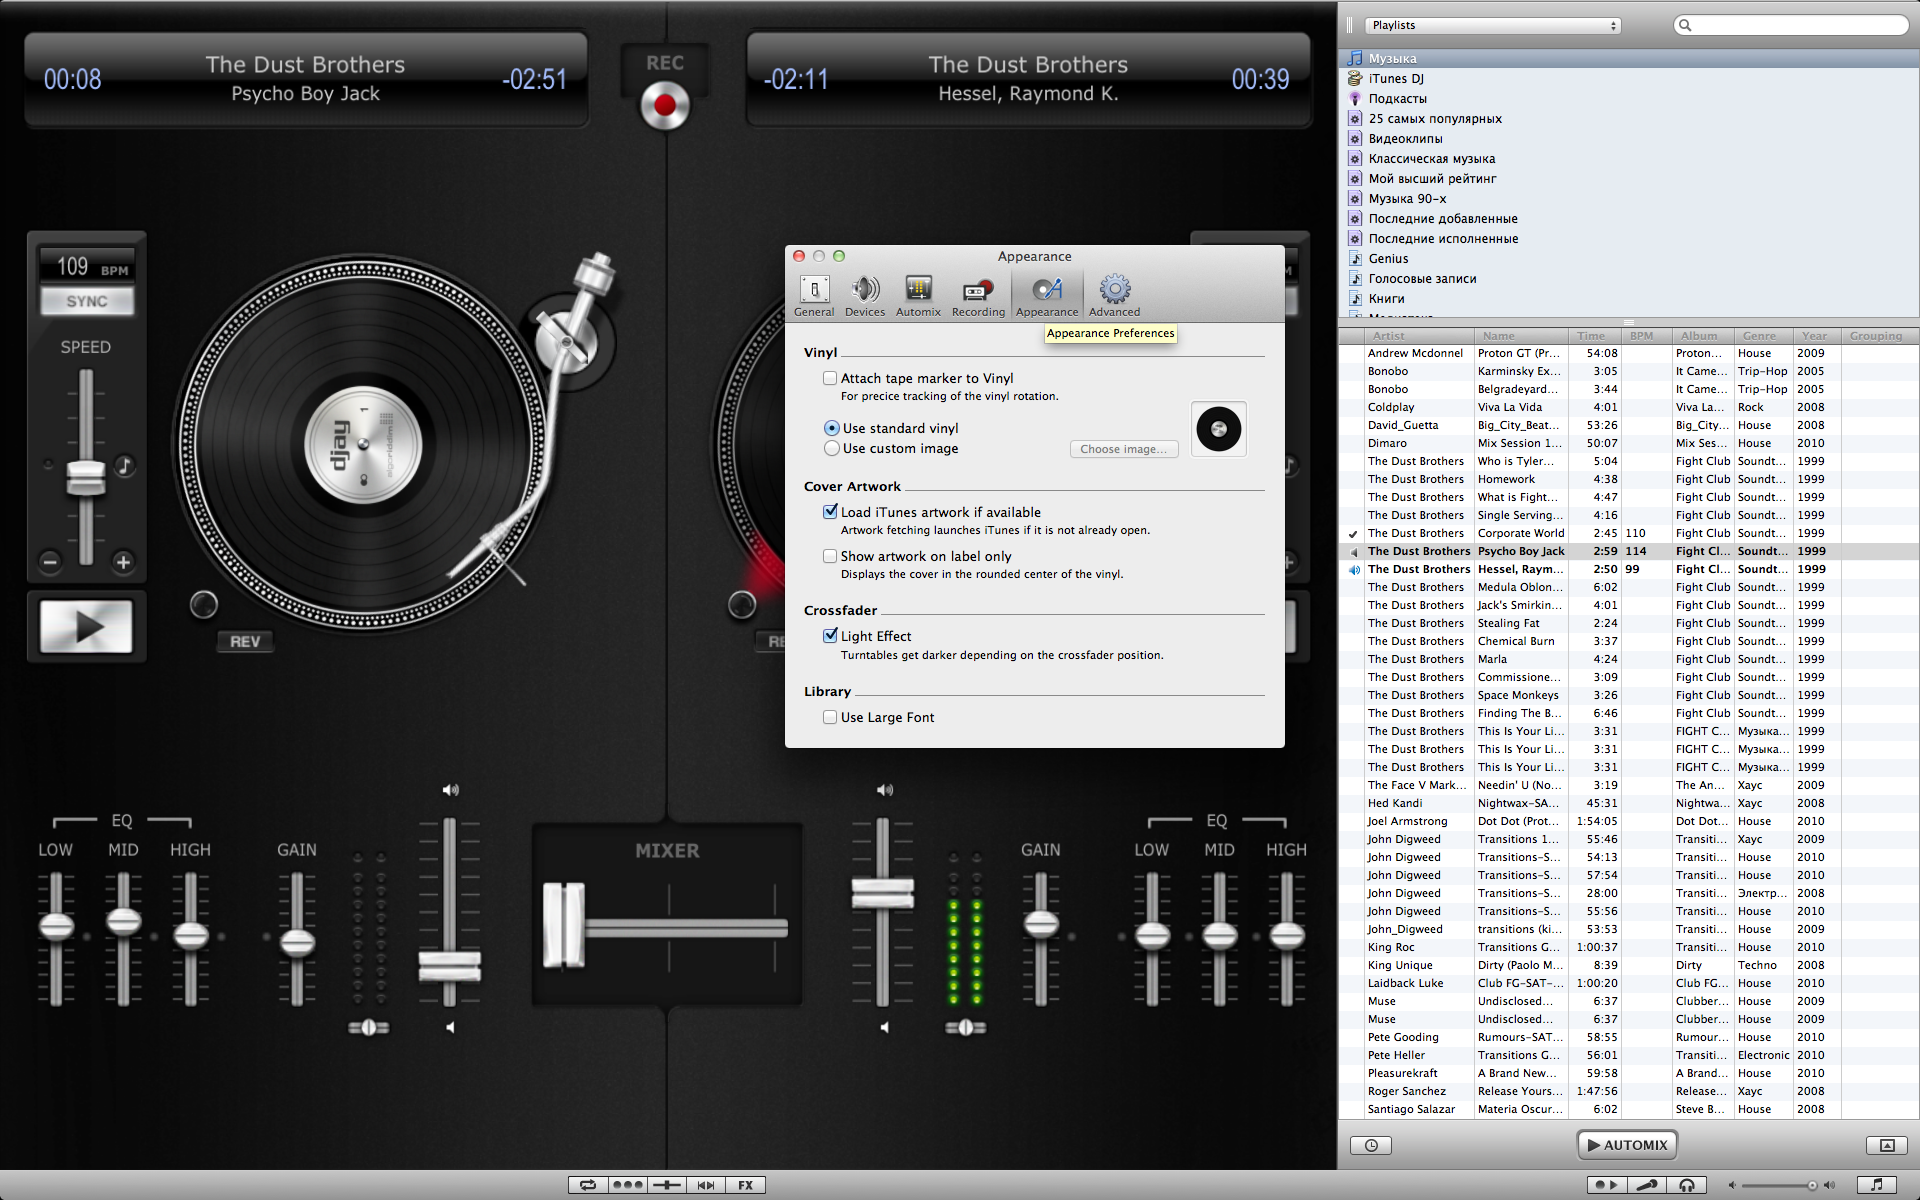Screen dimensions: 1920x1200
Task: Maximize left deck volume speaker icon
Action: click(x=451, y=790)
